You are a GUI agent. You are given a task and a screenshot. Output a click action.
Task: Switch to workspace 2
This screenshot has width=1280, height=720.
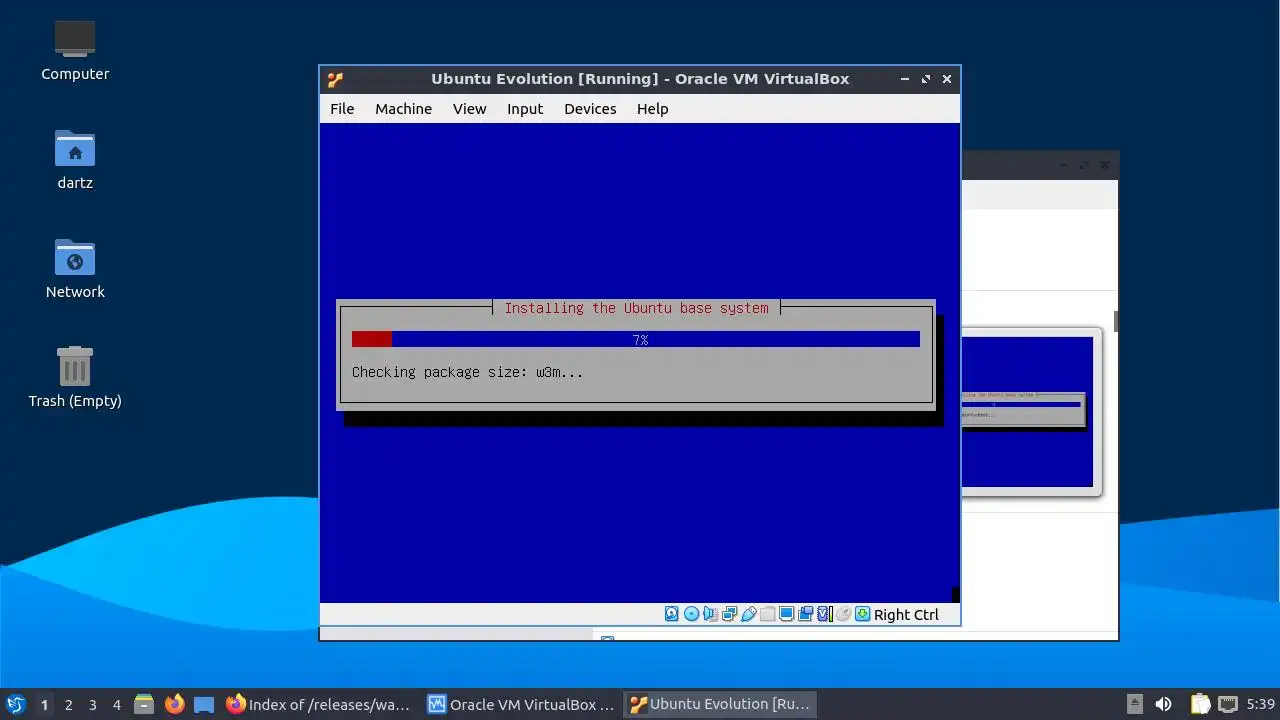click(x=68, y=704)
